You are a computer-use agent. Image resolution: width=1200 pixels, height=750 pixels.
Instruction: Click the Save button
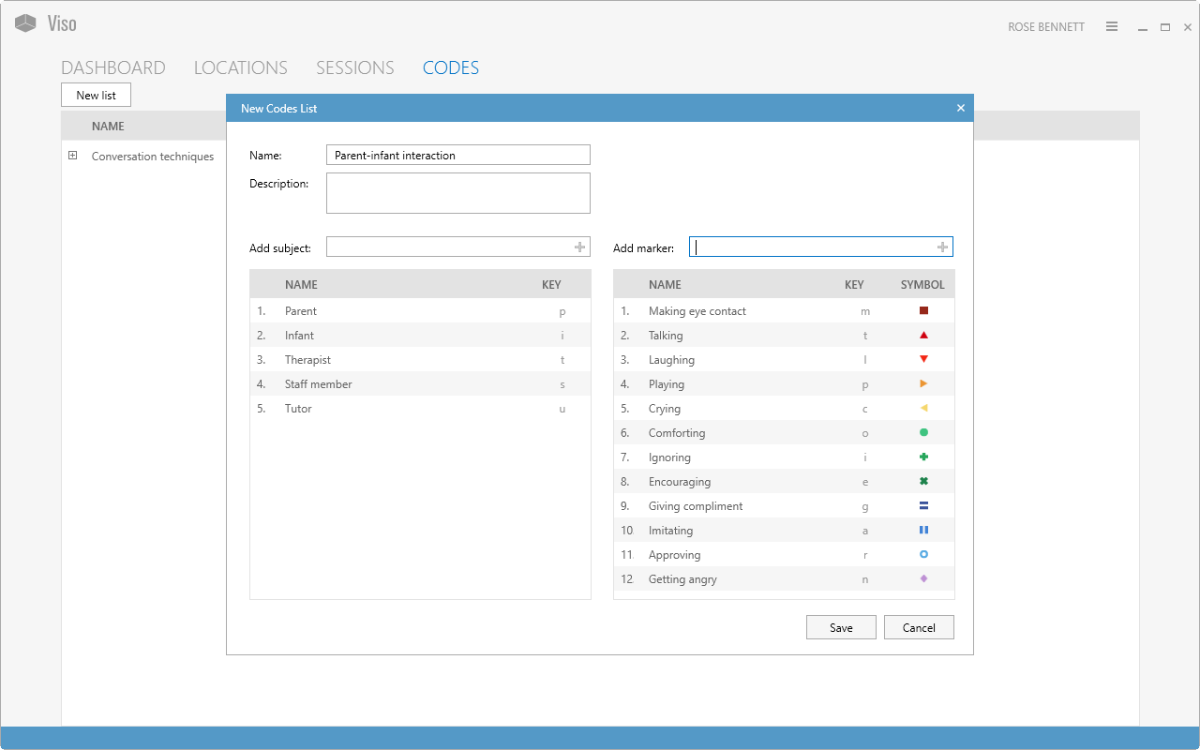coord(841,627)
